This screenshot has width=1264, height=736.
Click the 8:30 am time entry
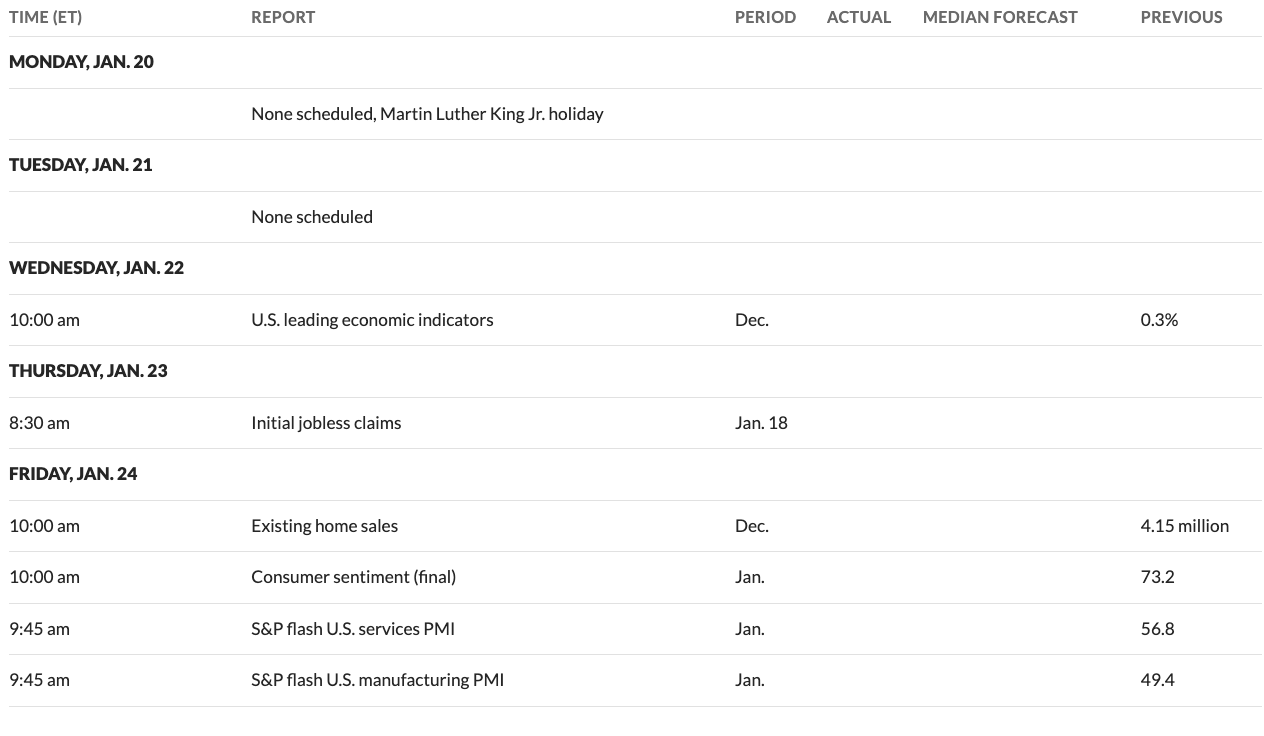click(x=39, y=423)
